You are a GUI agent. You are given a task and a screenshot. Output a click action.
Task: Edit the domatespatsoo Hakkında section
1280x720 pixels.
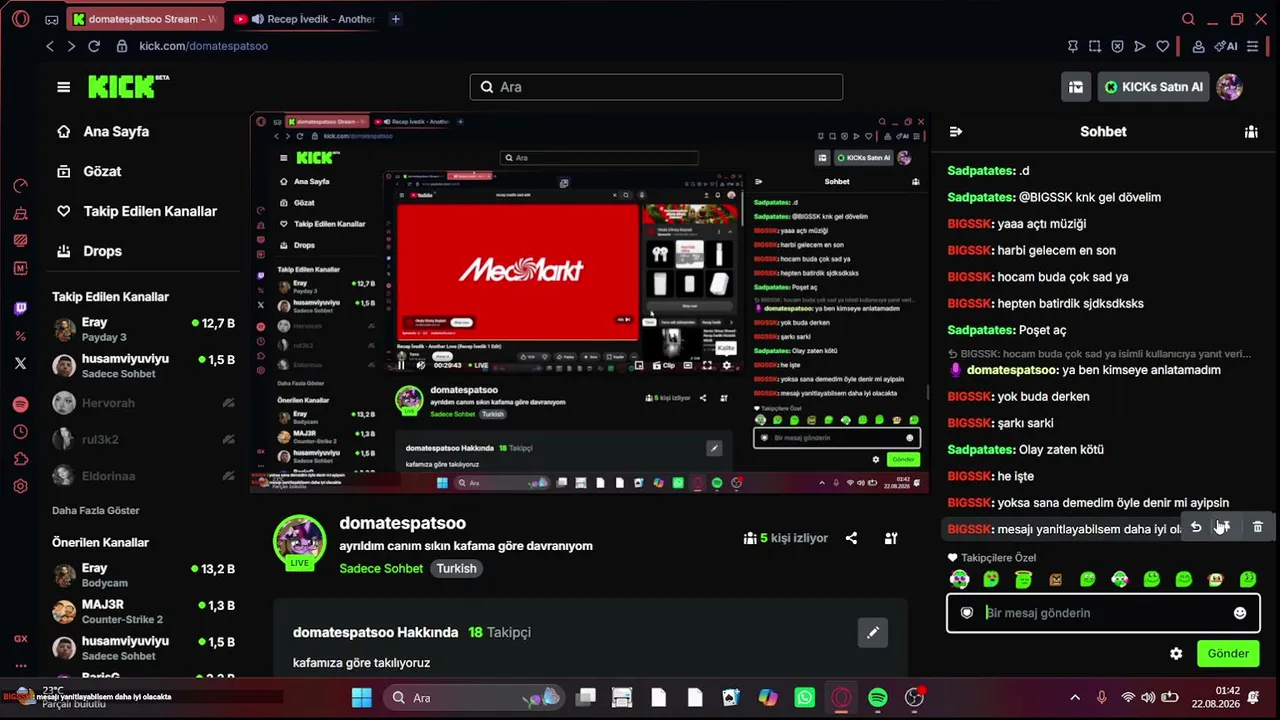pos(873,632)
